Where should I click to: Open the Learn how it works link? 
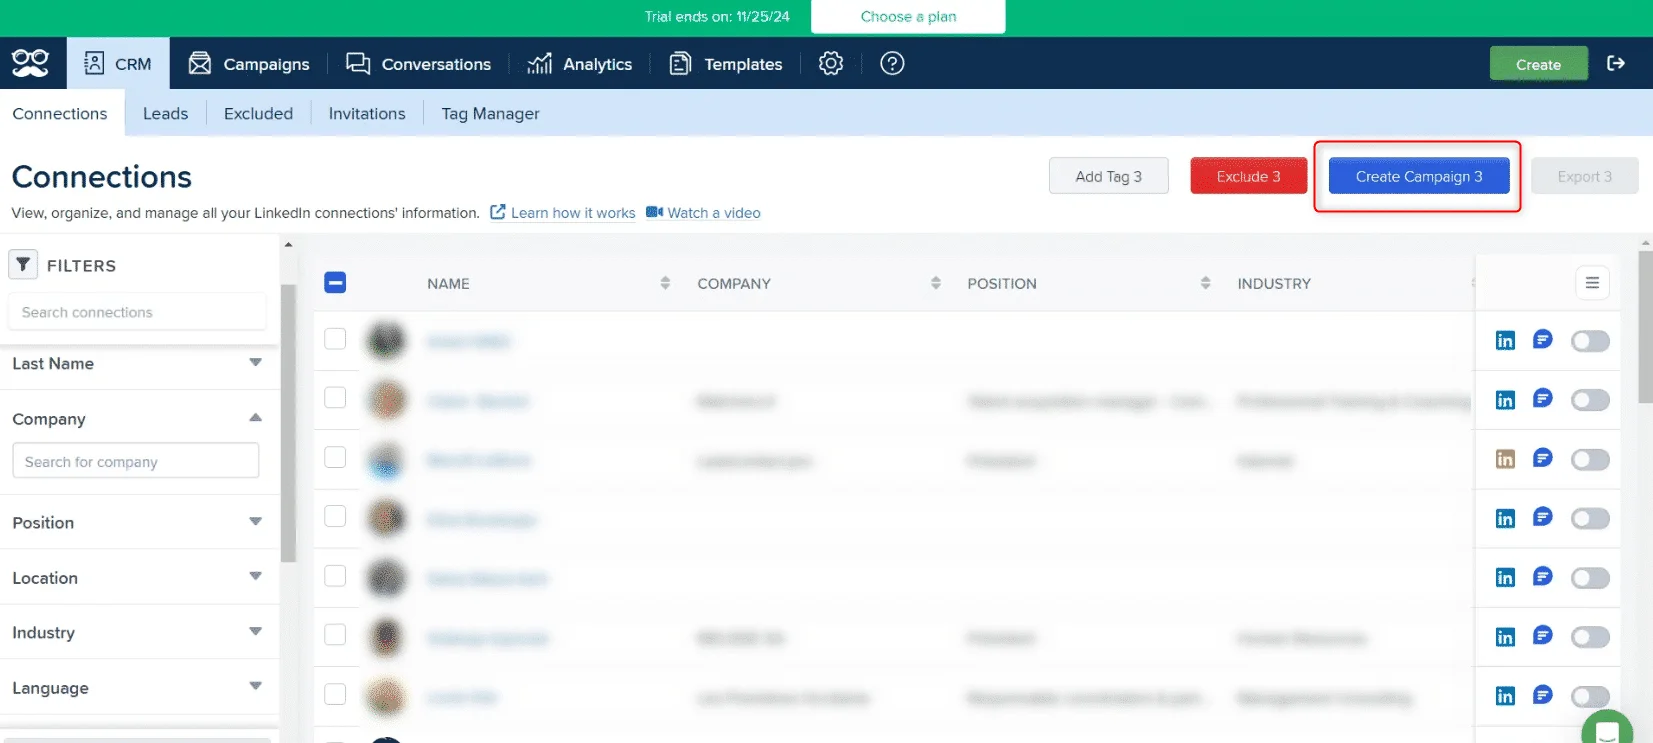pyautogui.click(x=573, y=213)
